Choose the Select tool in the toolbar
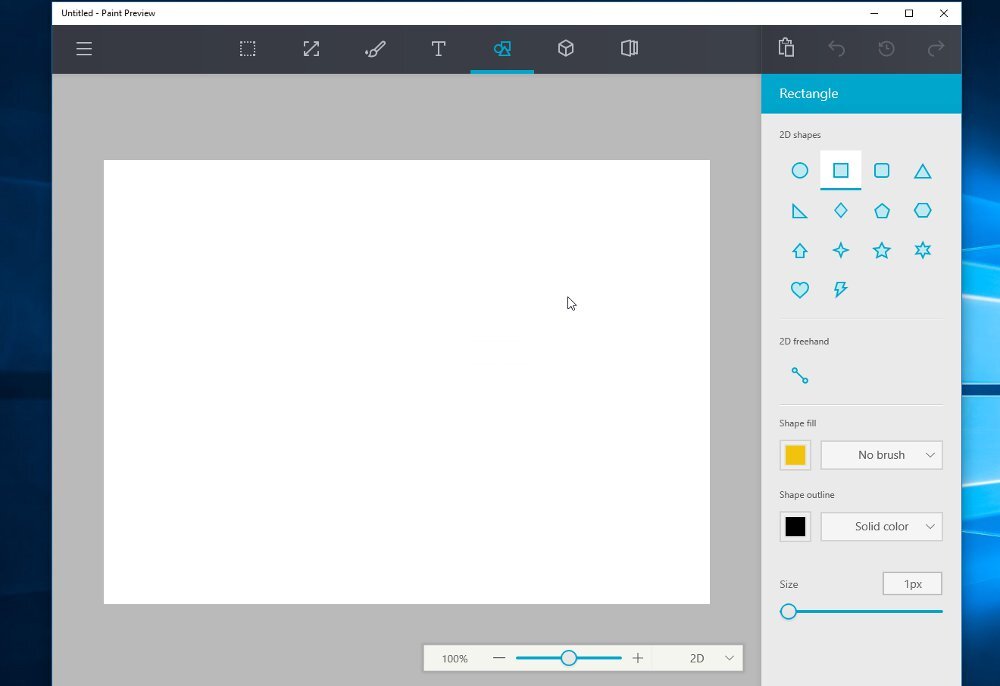This screenshot has height=686, width=1000. tap(247, 49)
